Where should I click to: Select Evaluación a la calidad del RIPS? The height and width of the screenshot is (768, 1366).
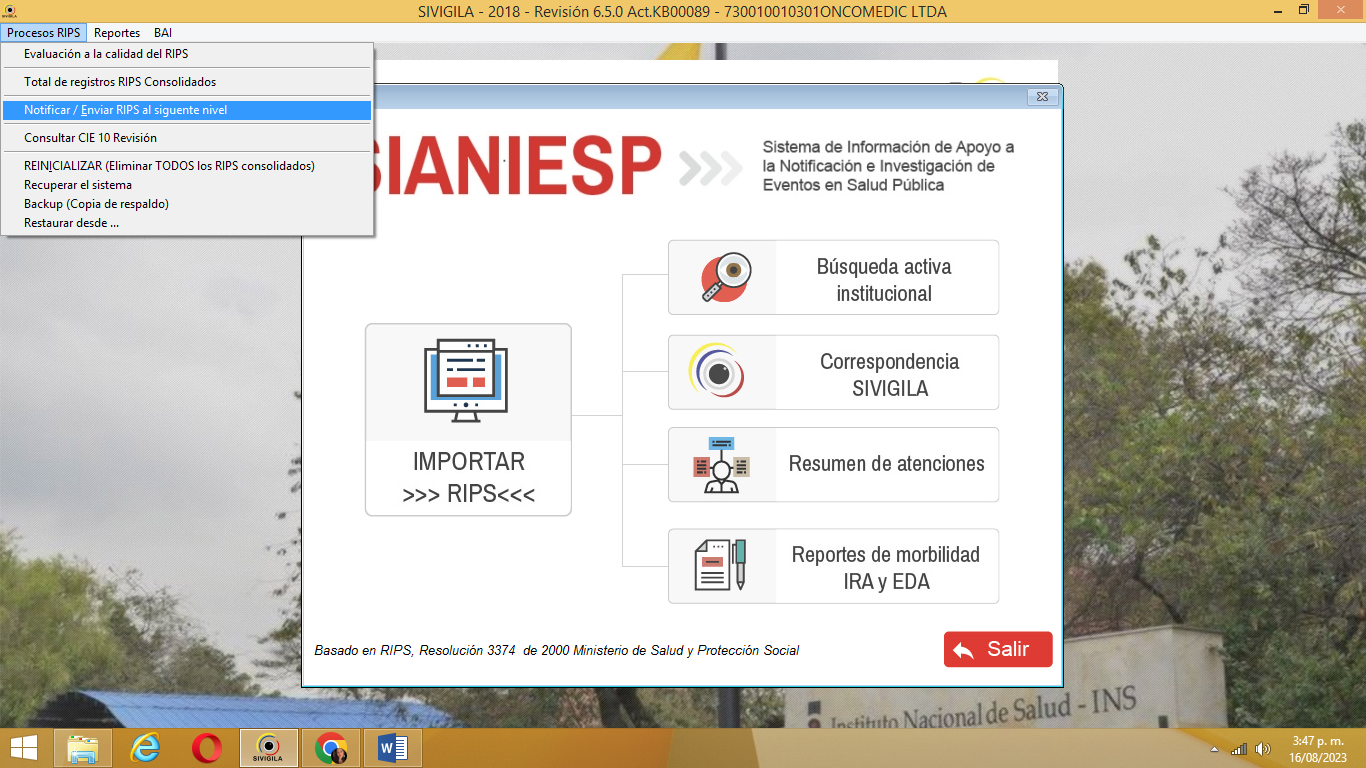(x=106, y=54)
